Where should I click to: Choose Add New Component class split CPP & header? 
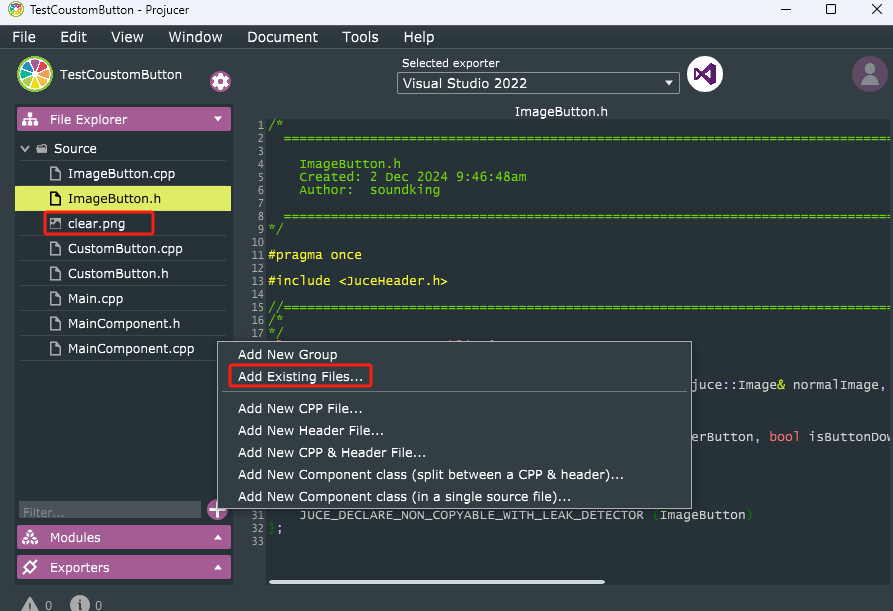click(454, 474)
